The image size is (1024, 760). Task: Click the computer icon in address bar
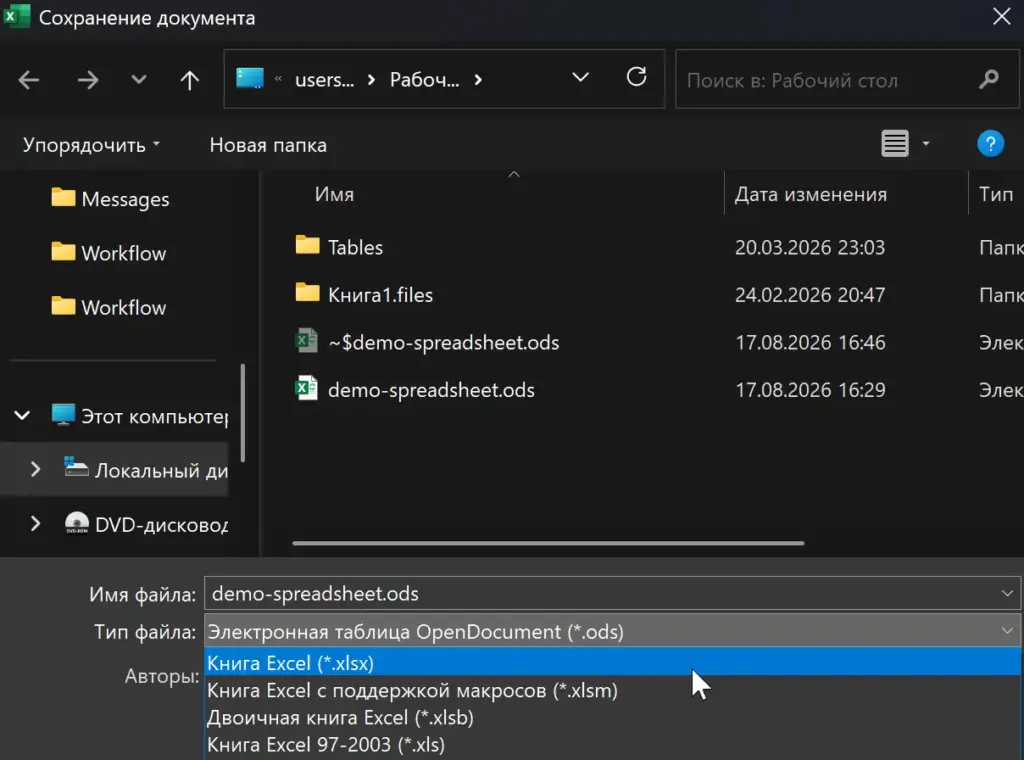pyautogui.click(x=249, y=78)
